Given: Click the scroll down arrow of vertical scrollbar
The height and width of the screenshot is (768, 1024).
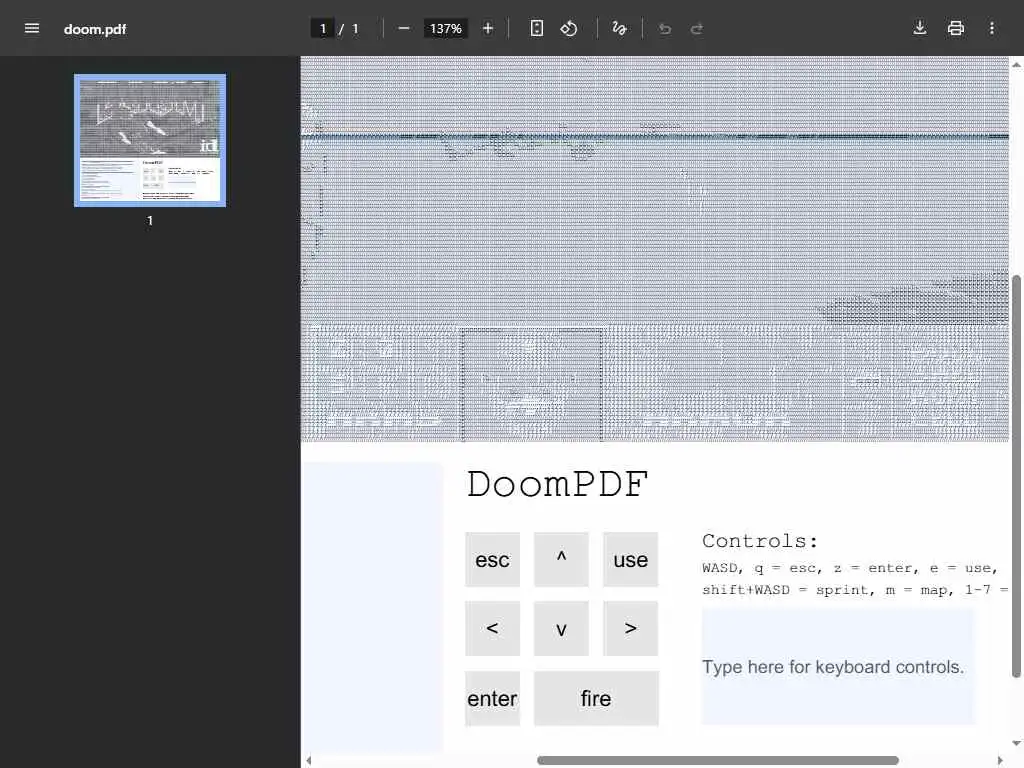Looking at the screenshot, I should click(x=1016, y=743).
